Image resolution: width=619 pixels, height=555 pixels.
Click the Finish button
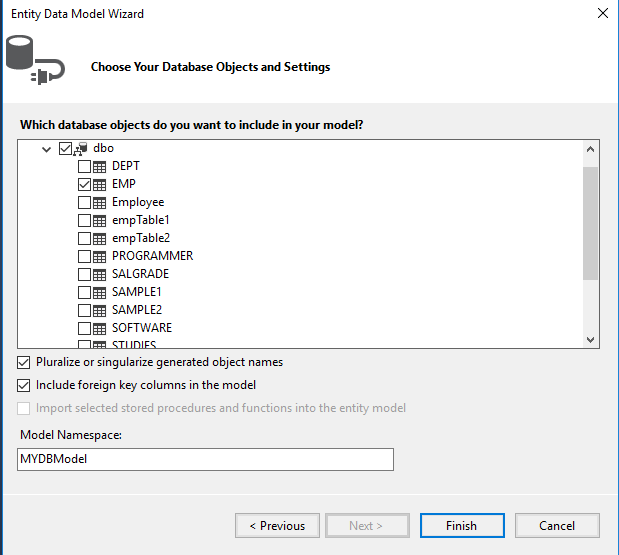[461, 526]
